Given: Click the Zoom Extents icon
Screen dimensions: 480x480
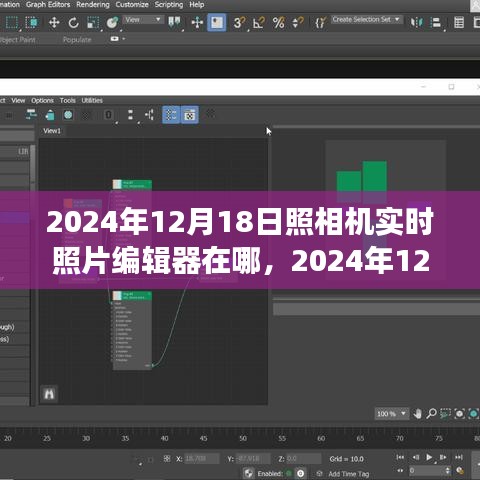Looking at the screenshot, I should point(460,414).
